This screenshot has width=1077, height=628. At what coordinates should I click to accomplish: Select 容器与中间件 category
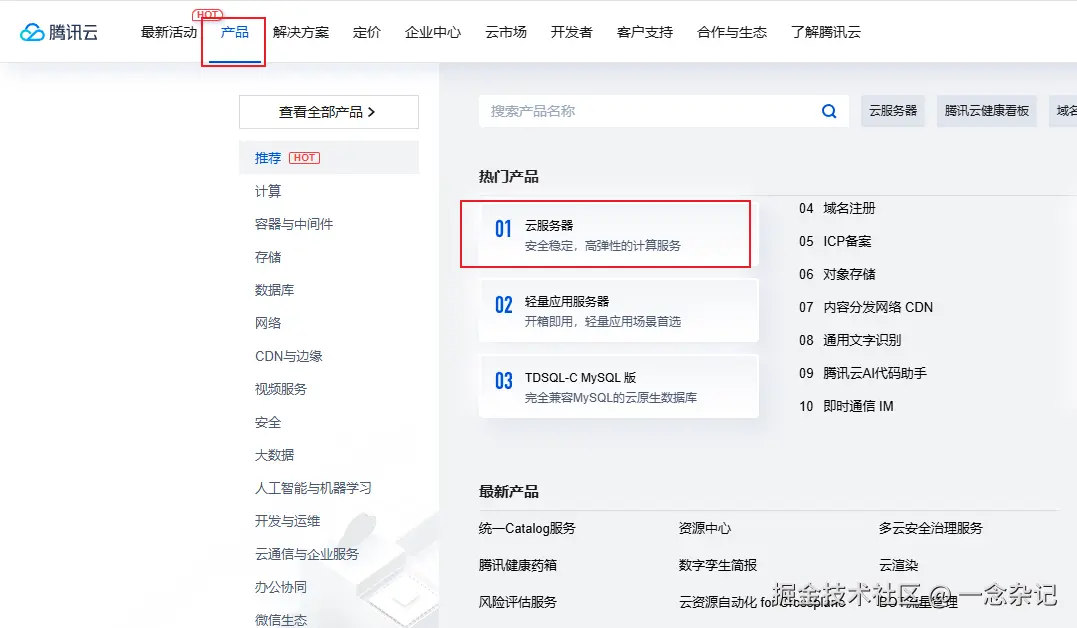coord(294,224)
